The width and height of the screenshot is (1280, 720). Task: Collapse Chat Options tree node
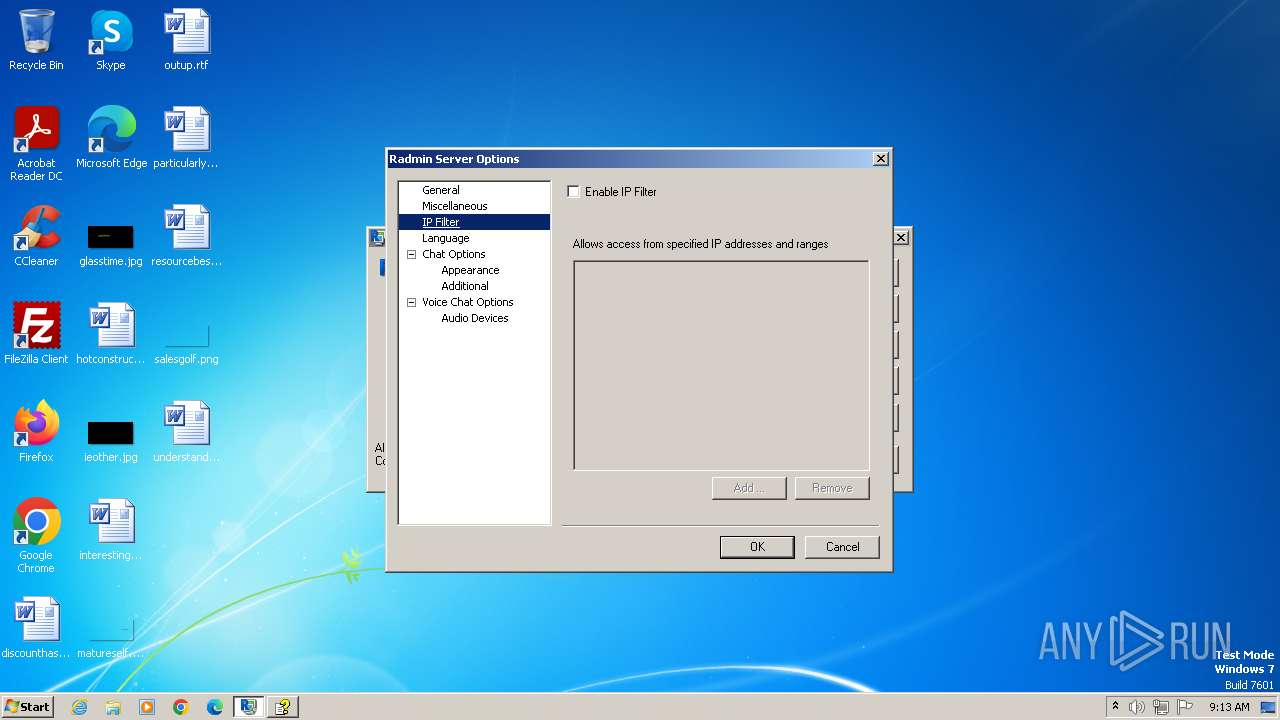[x=412, y=254]
